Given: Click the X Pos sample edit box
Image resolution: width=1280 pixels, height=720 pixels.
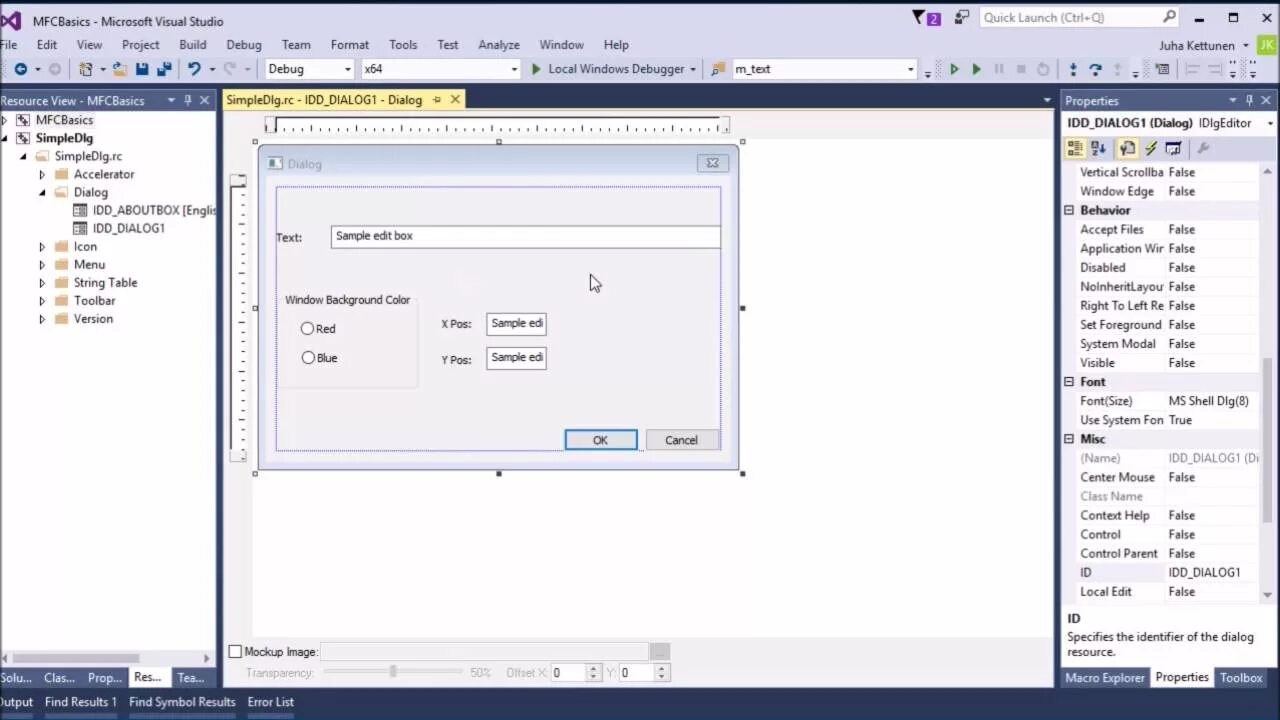Looking at the screenshot, I should (x=516, y=323).
